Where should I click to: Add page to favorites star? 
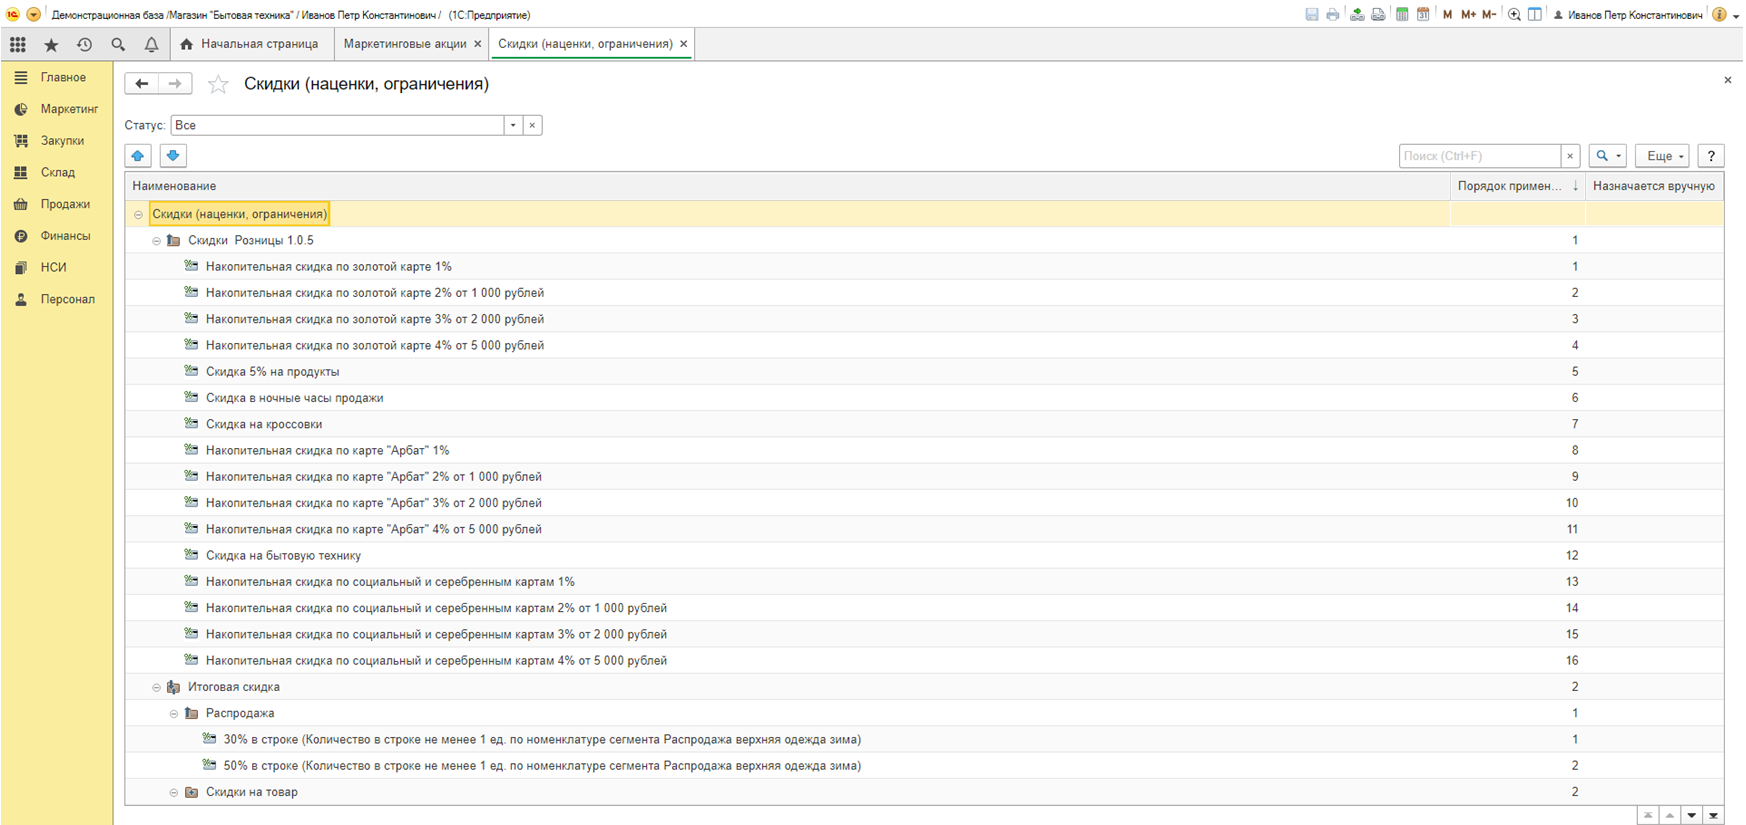click(218, 85)
